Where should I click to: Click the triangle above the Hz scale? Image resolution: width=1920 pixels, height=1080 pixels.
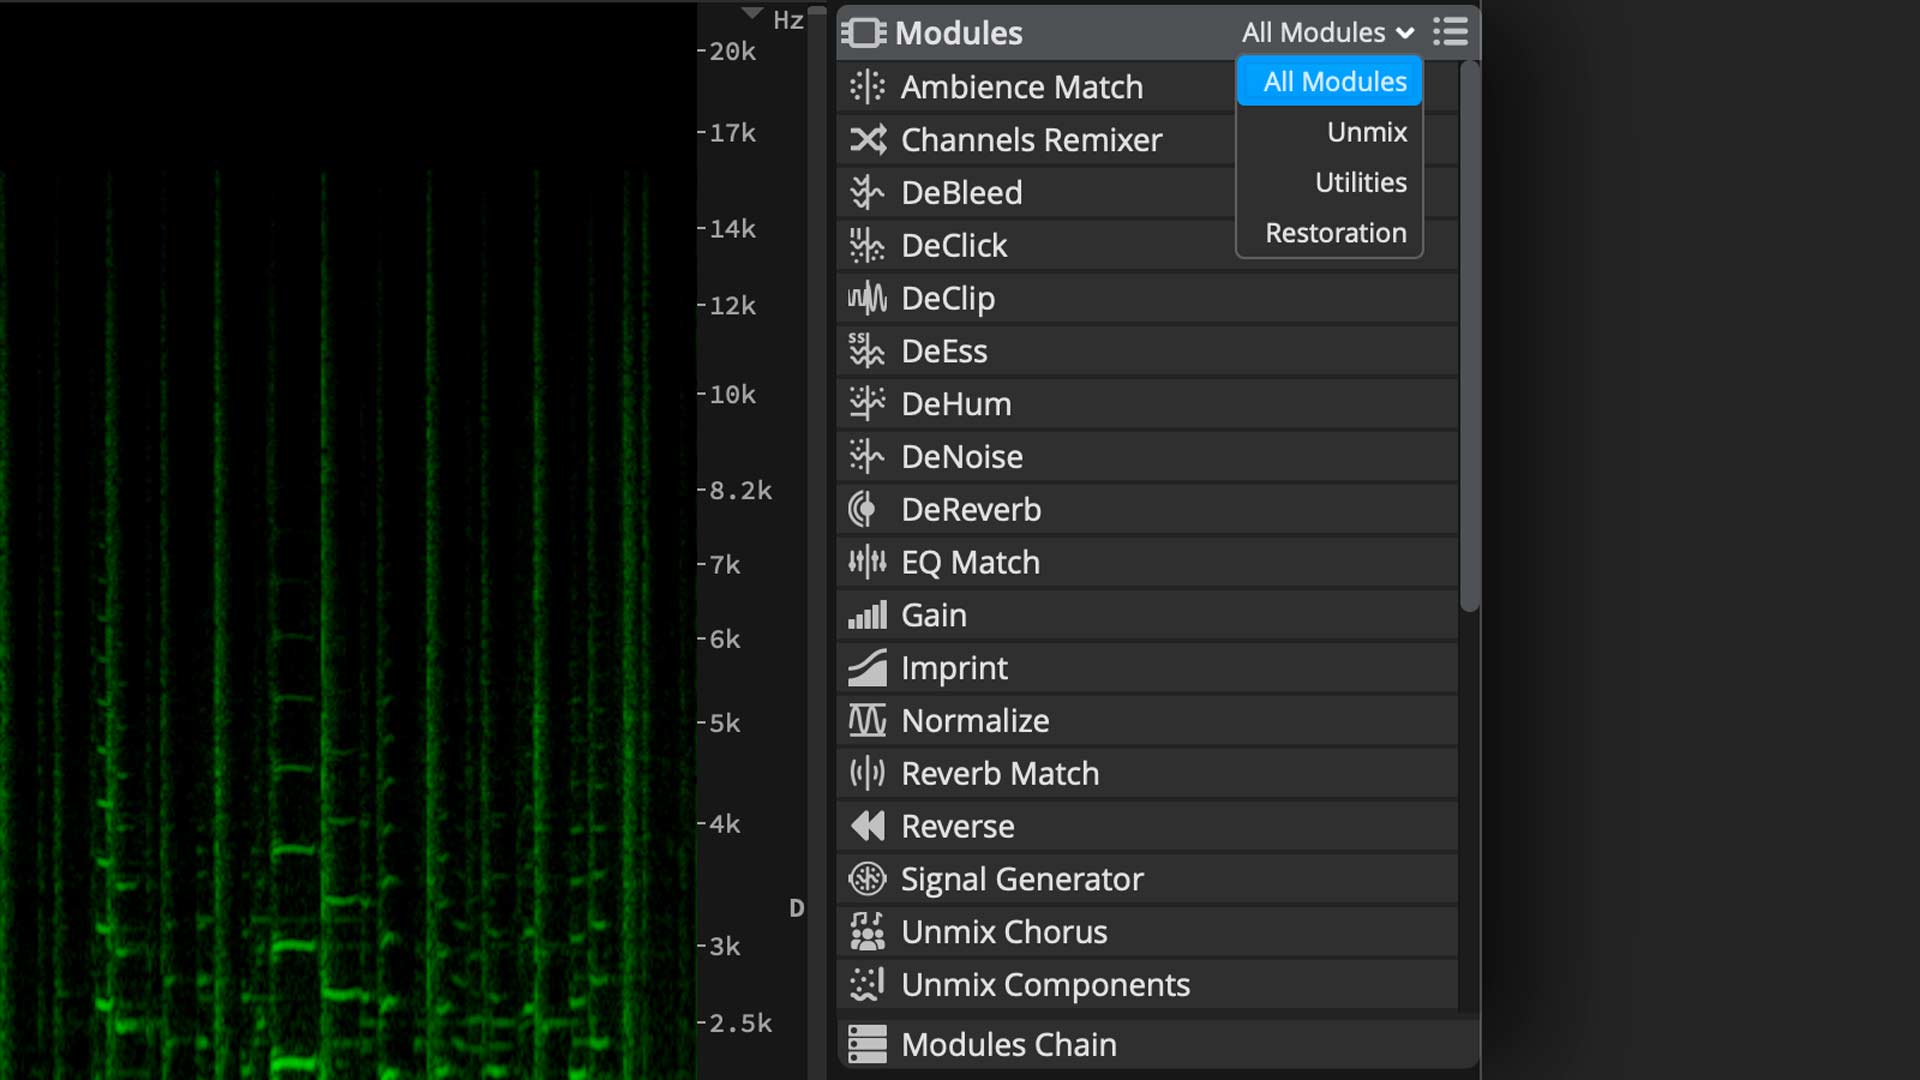click(x=752, y=13)
